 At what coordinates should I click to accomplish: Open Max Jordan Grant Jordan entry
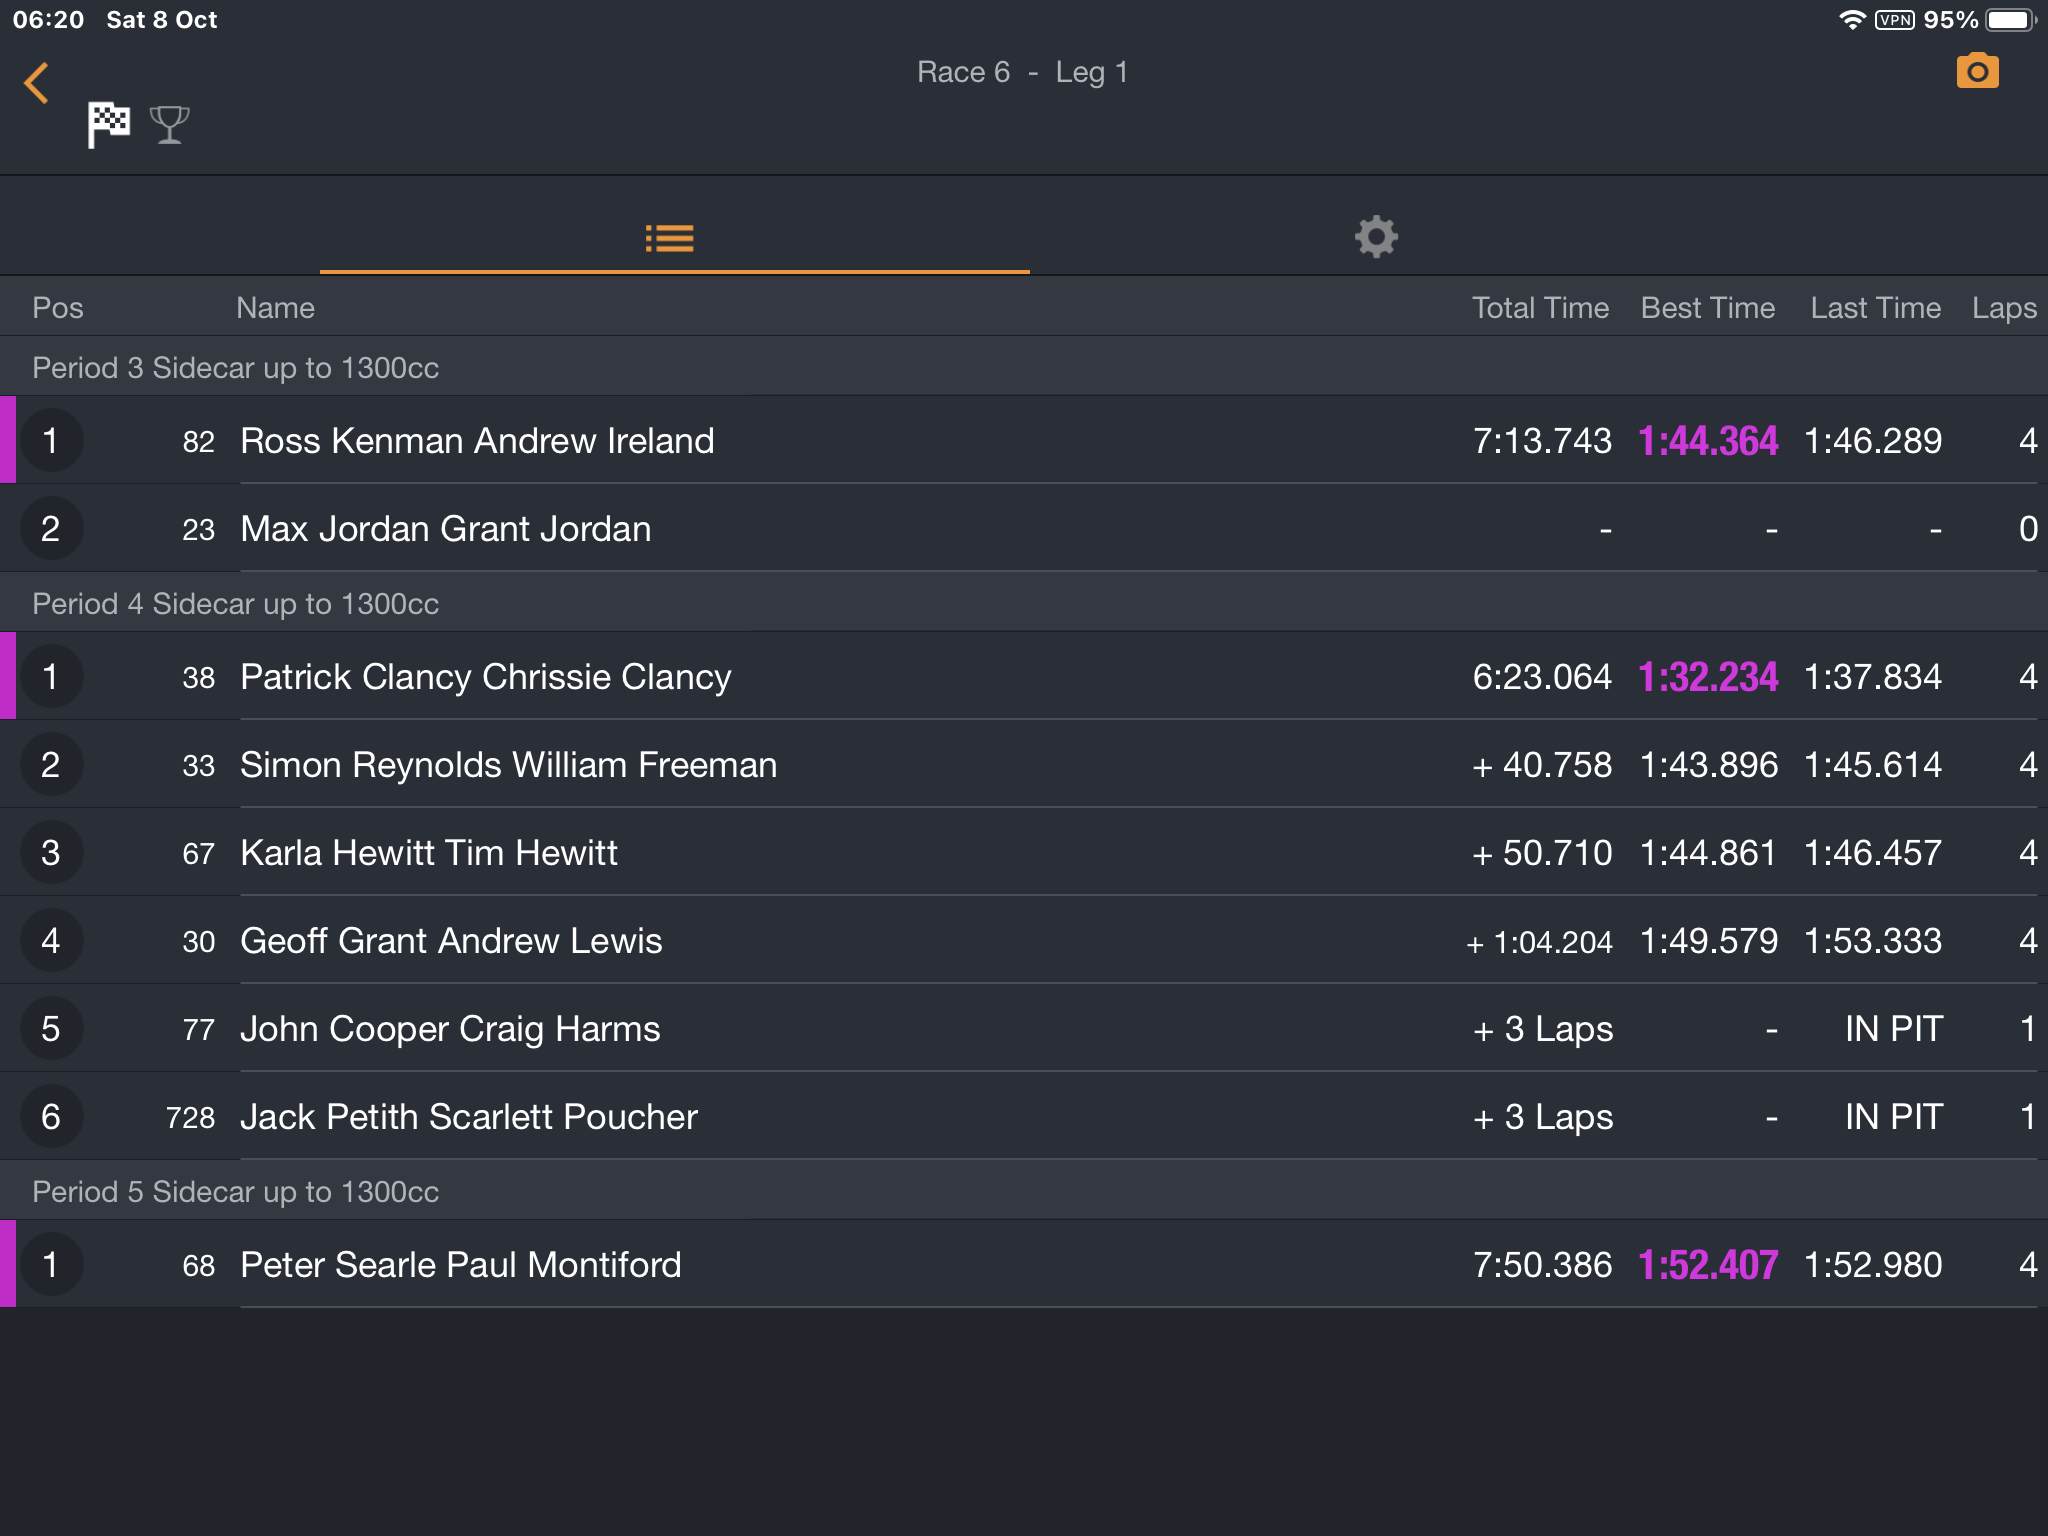1024,528
